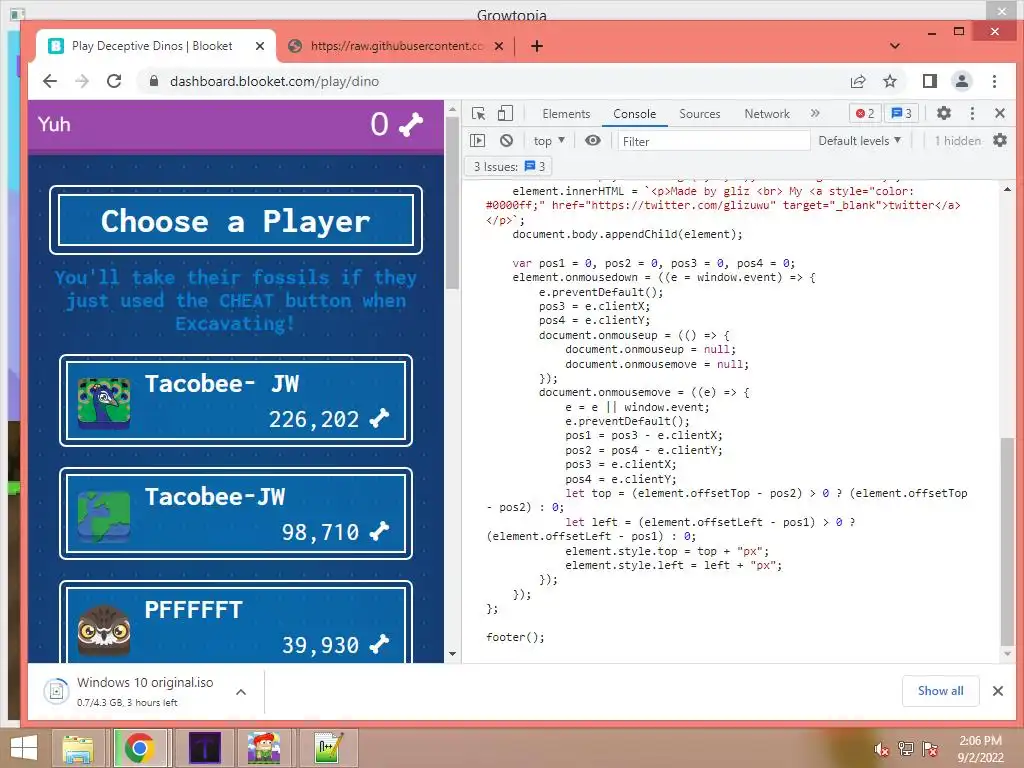Choose player Tacobee-JW with 98,710
Screen dimensions: 1024x768
(x=236, y=513)
